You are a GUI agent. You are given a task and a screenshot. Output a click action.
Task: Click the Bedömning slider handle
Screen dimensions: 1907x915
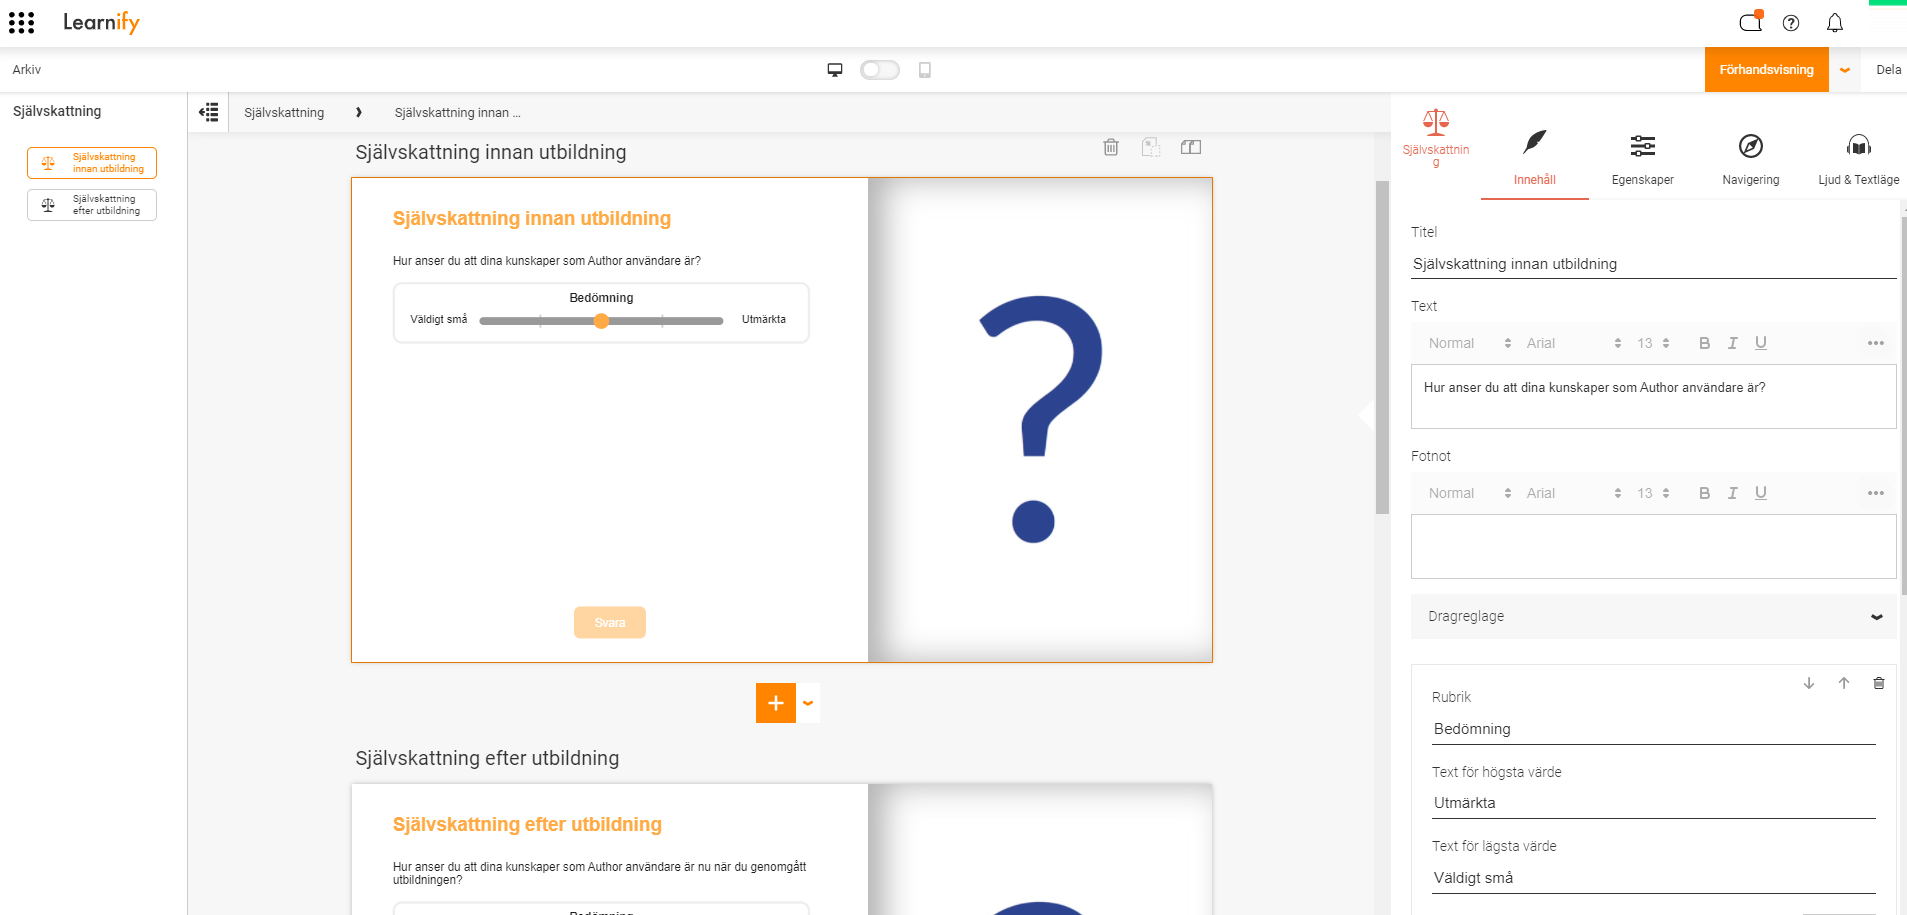601,321
